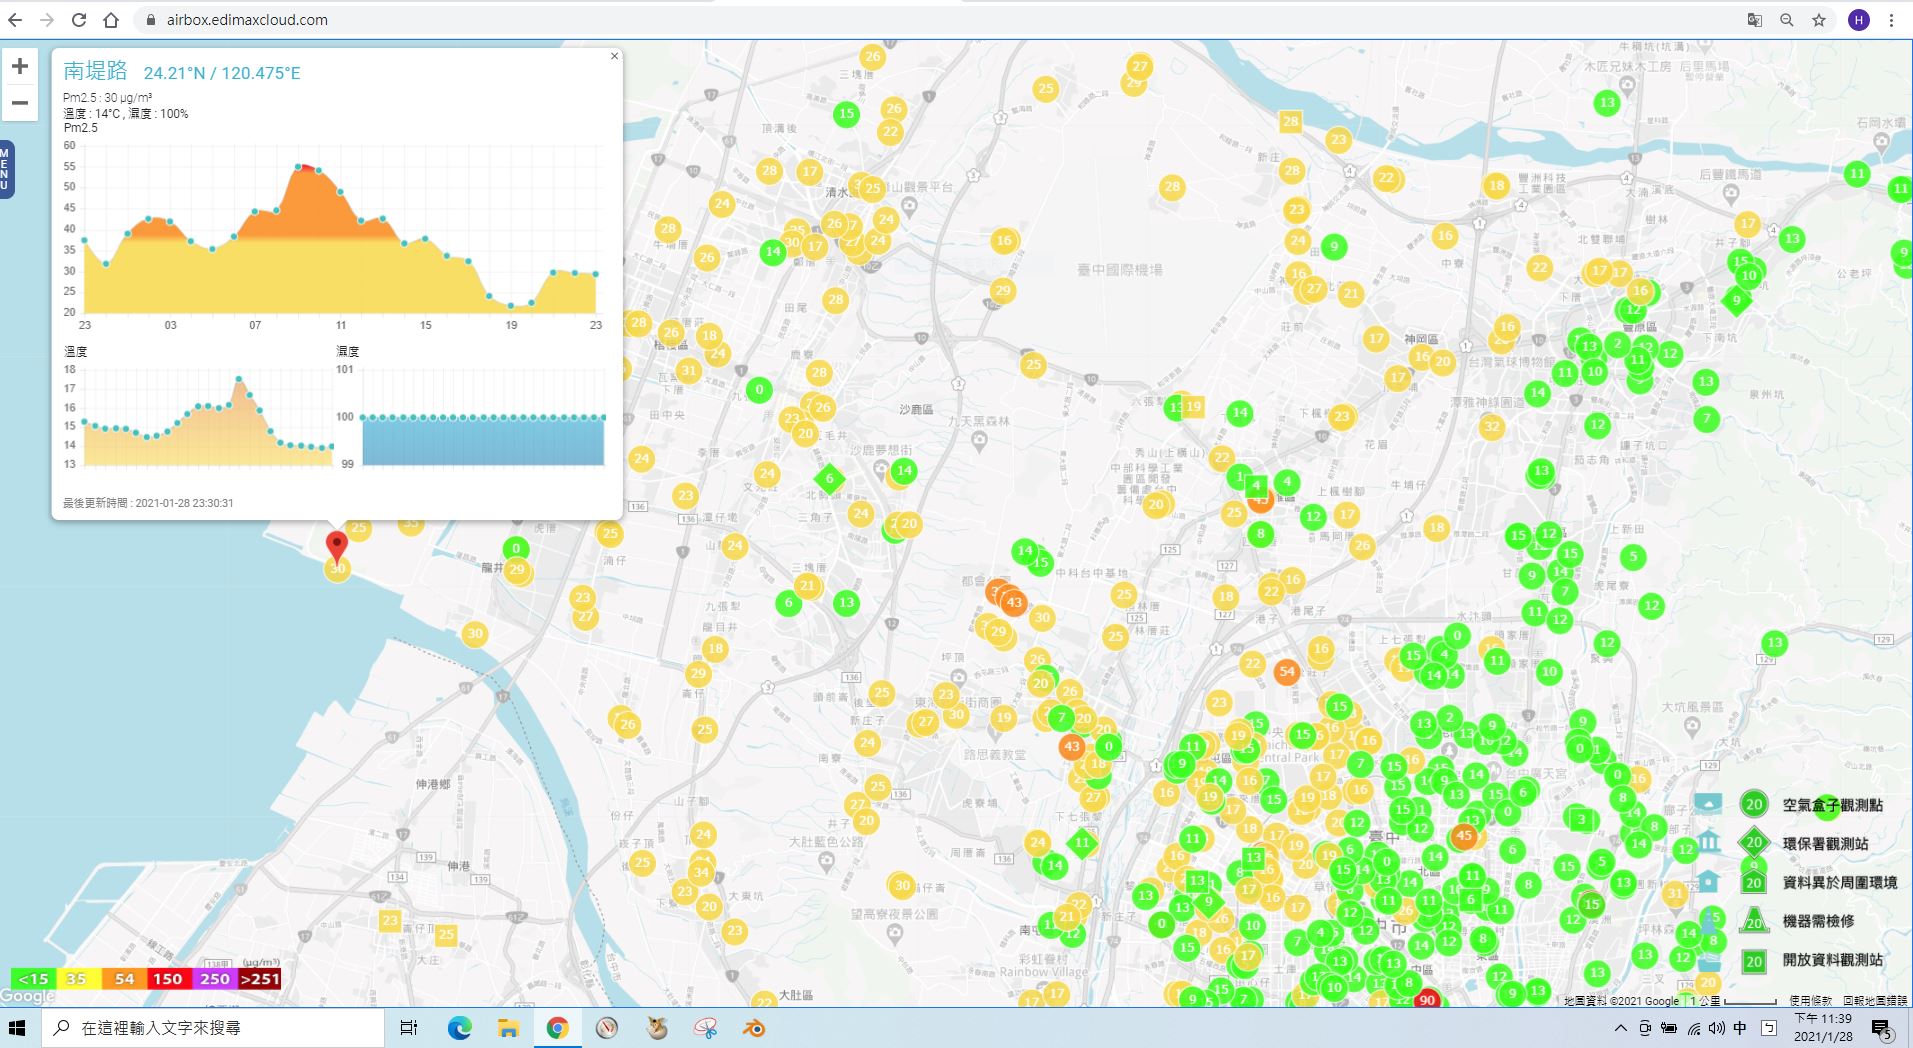Viewport: 1913px width, 1048px height.
Task: Open the H profile avatar
Action: click(x=1858, y=20)
